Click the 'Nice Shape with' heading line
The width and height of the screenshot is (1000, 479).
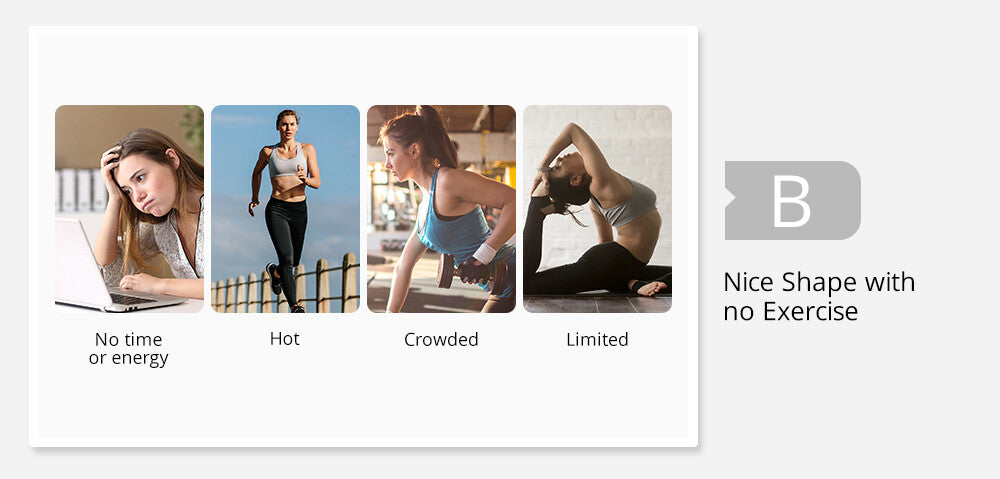pyautogui.click(x=820, y=282)
